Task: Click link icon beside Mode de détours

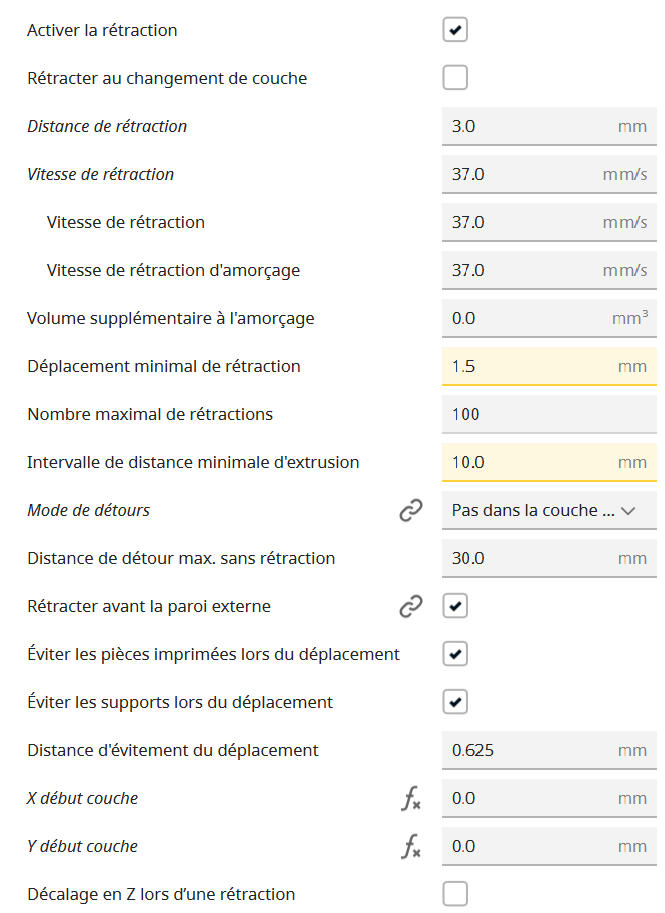Action: pyautogui.click(x=411, y=510)
